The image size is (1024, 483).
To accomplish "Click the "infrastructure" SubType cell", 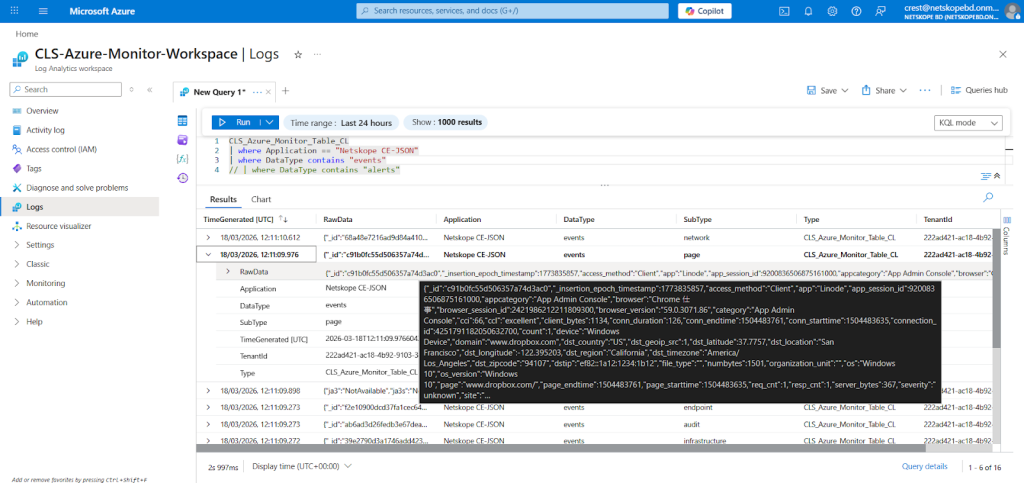I will click(705, 441).
